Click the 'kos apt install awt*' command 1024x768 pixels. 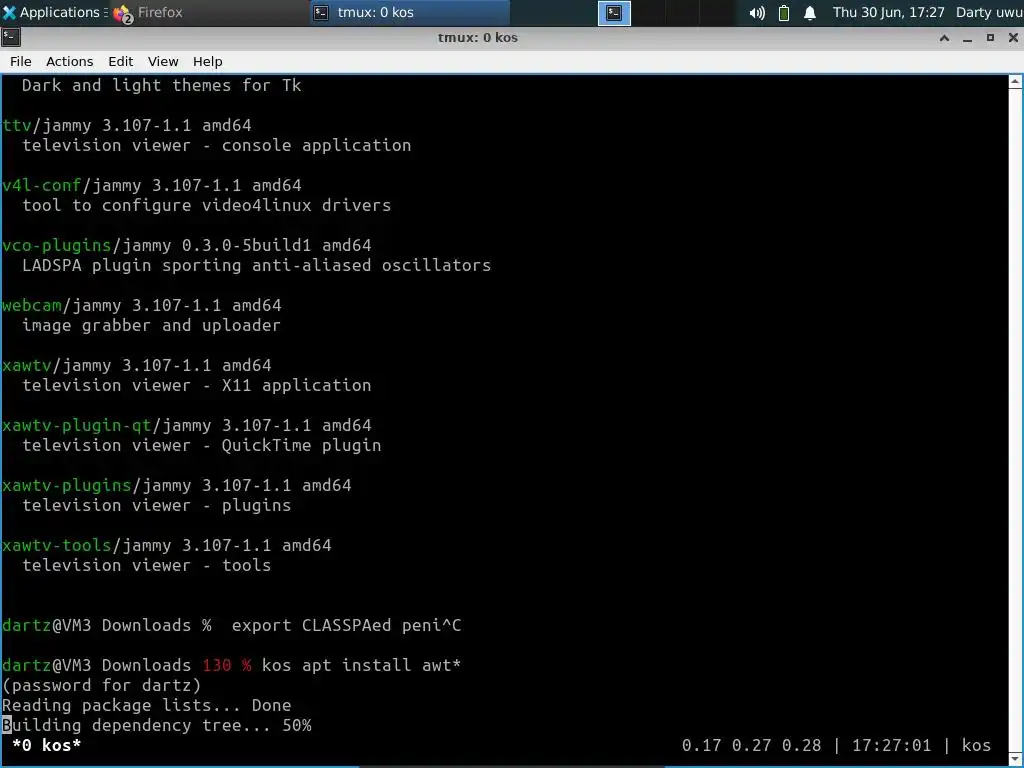tap(361, 665)
